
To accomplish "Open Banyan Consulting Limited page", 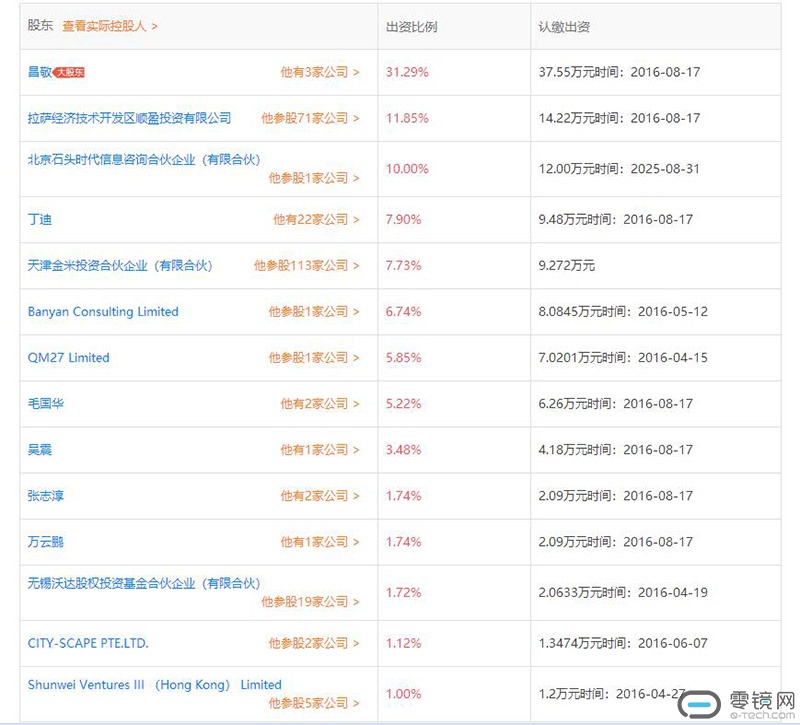I will (x=103, y=311).
